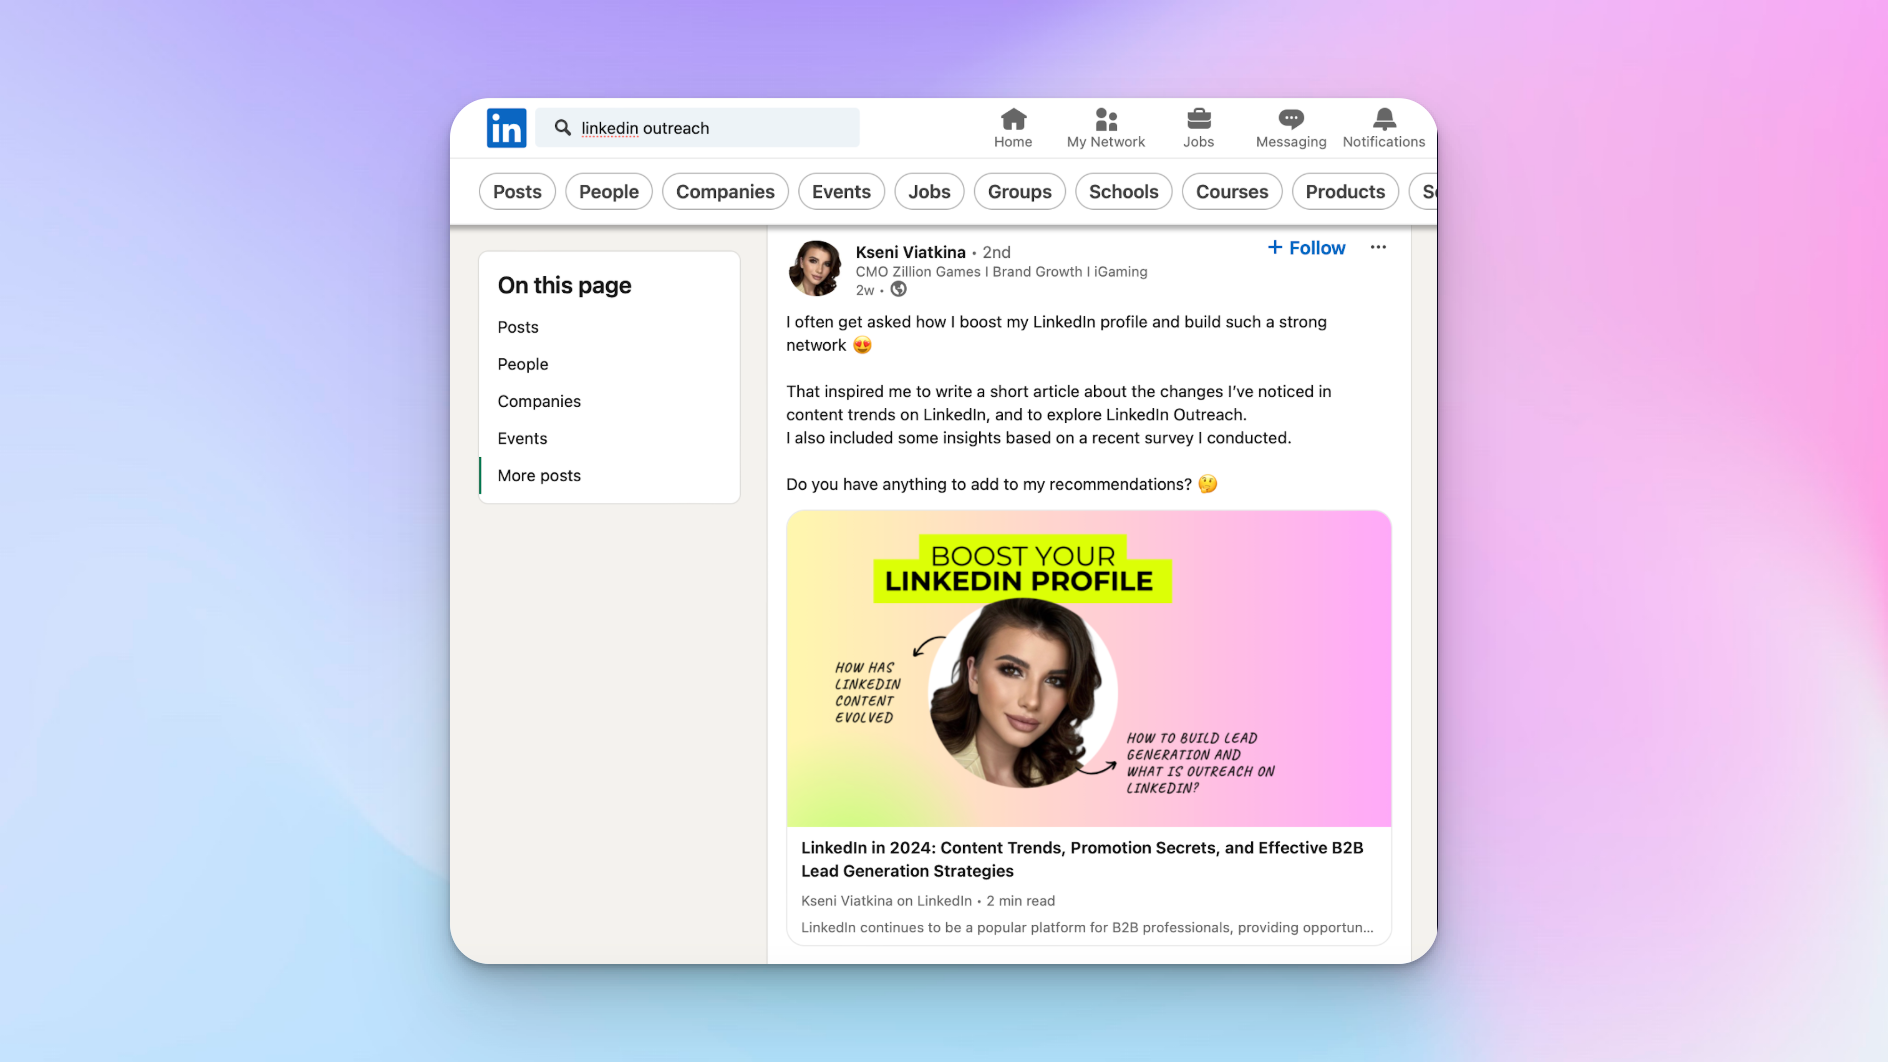Screen dimensions: 1888x1062
Task: Filter results by Schools
Action: click(1124, 192)
